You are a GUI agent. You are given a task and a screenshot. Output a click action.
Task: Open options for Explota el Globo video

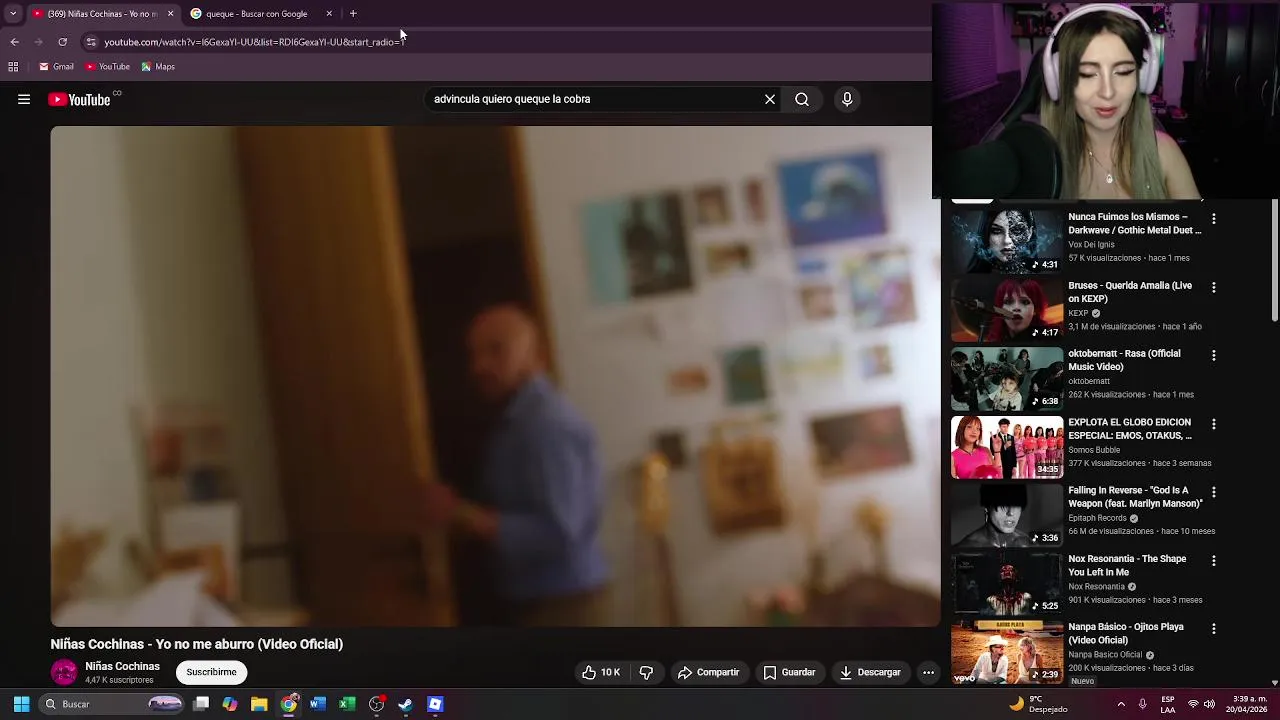coord(1214,424)
